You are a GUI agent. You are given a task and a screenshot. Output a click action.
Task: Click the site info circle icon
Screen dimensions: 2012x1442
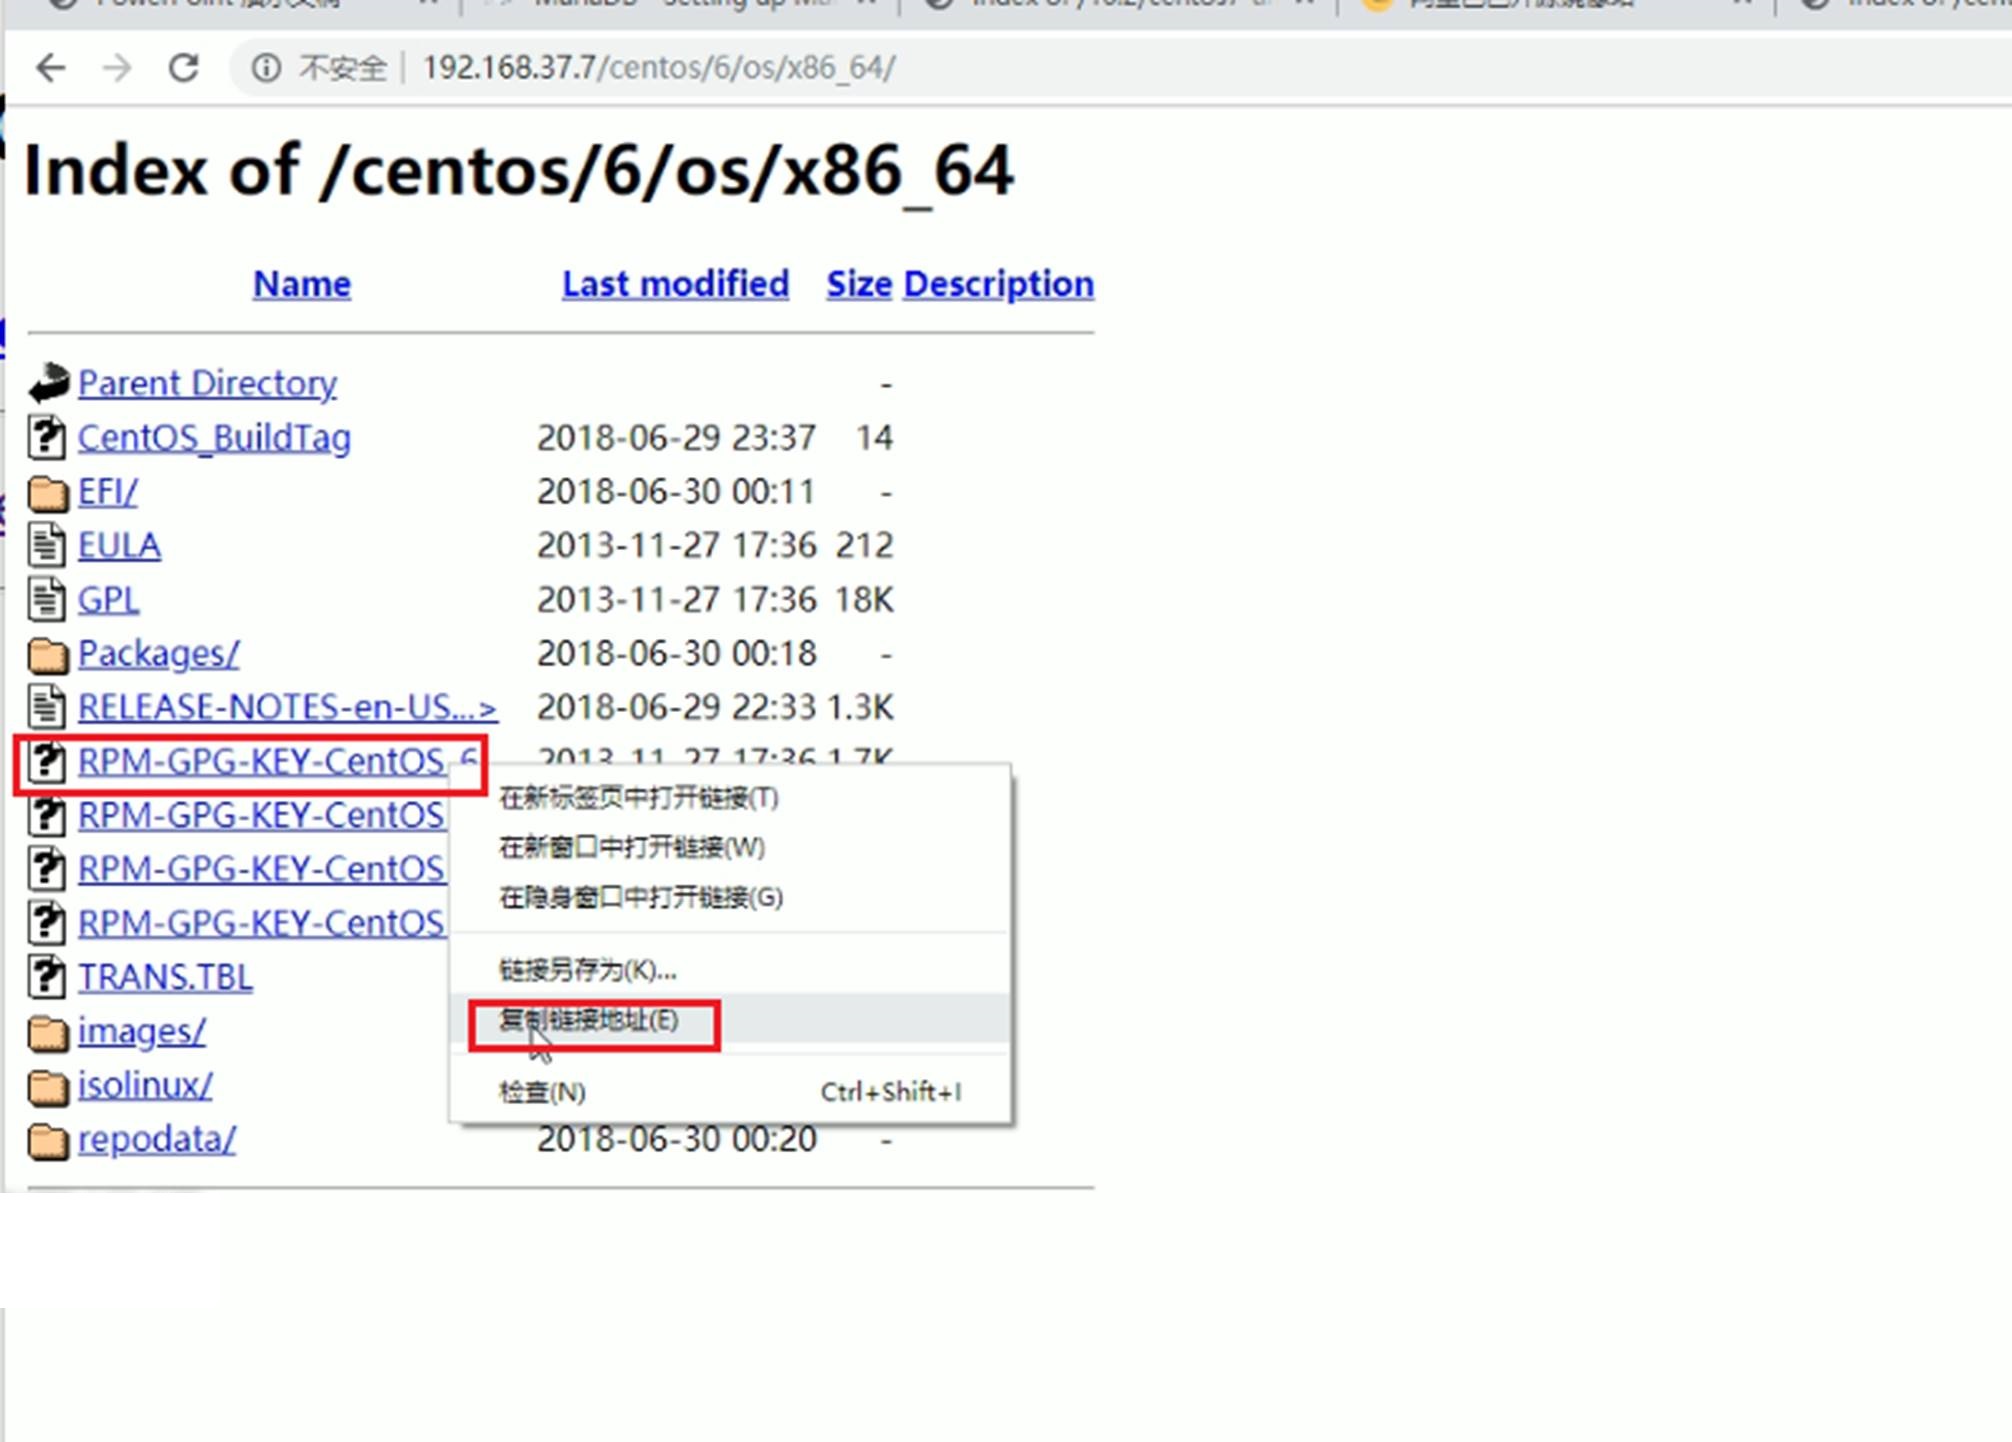(x=265, y=68)
